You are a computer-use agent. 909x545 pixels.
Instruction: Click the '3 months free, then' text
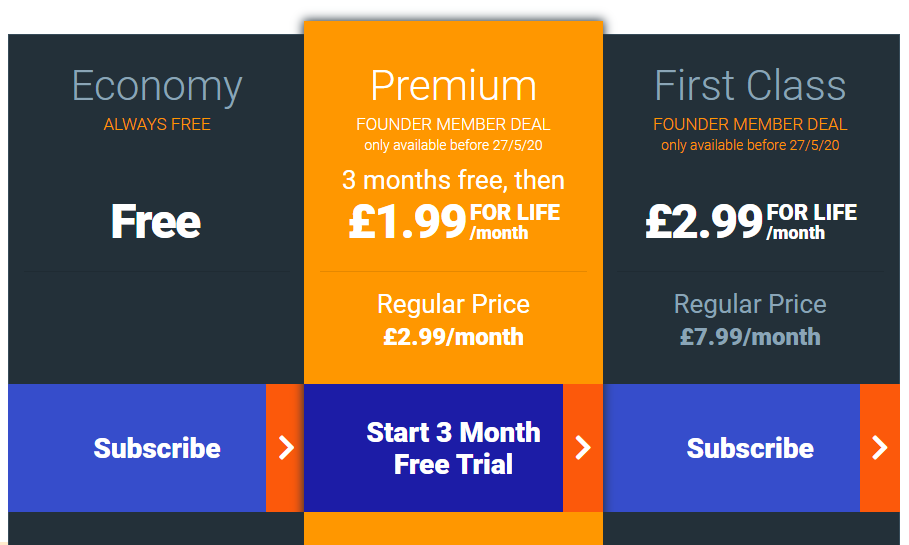453,180
